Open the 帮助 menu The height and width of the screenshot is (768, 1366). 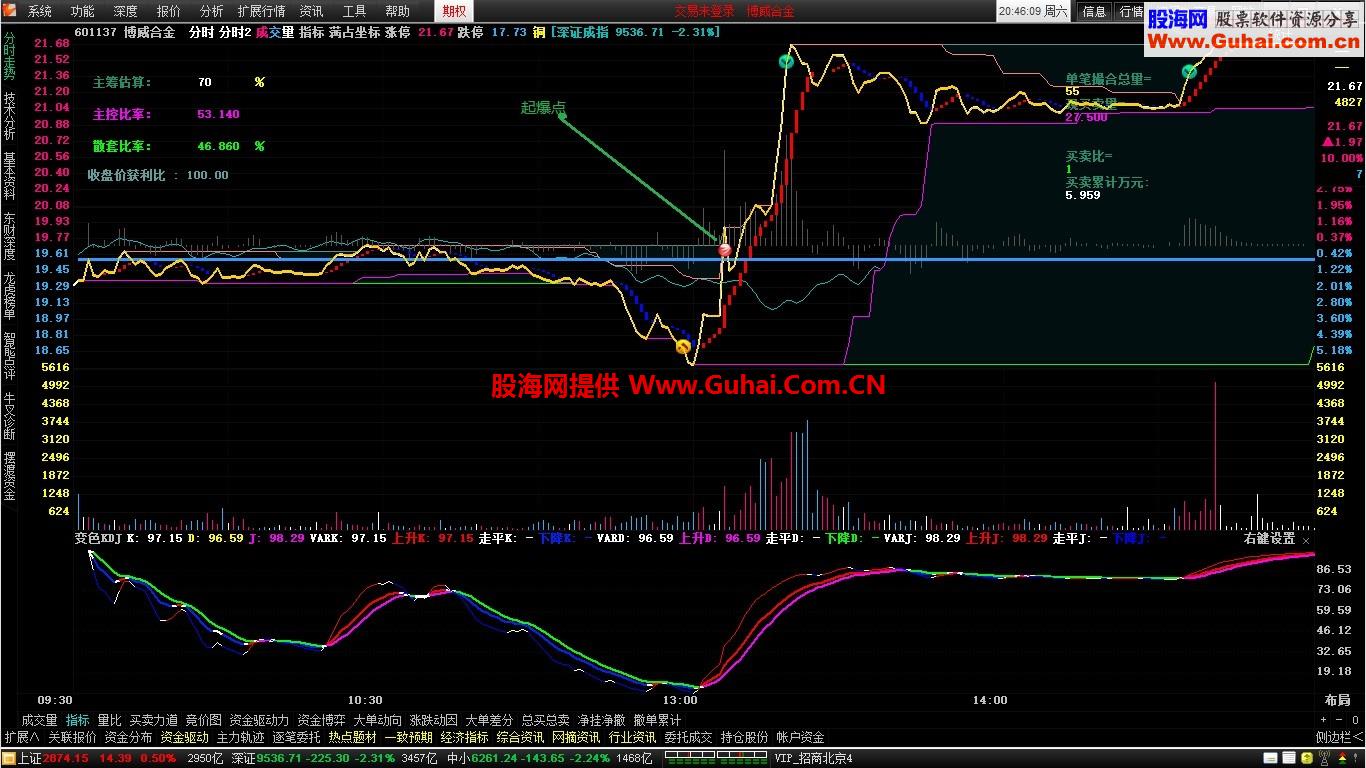[x=397, y=11]
